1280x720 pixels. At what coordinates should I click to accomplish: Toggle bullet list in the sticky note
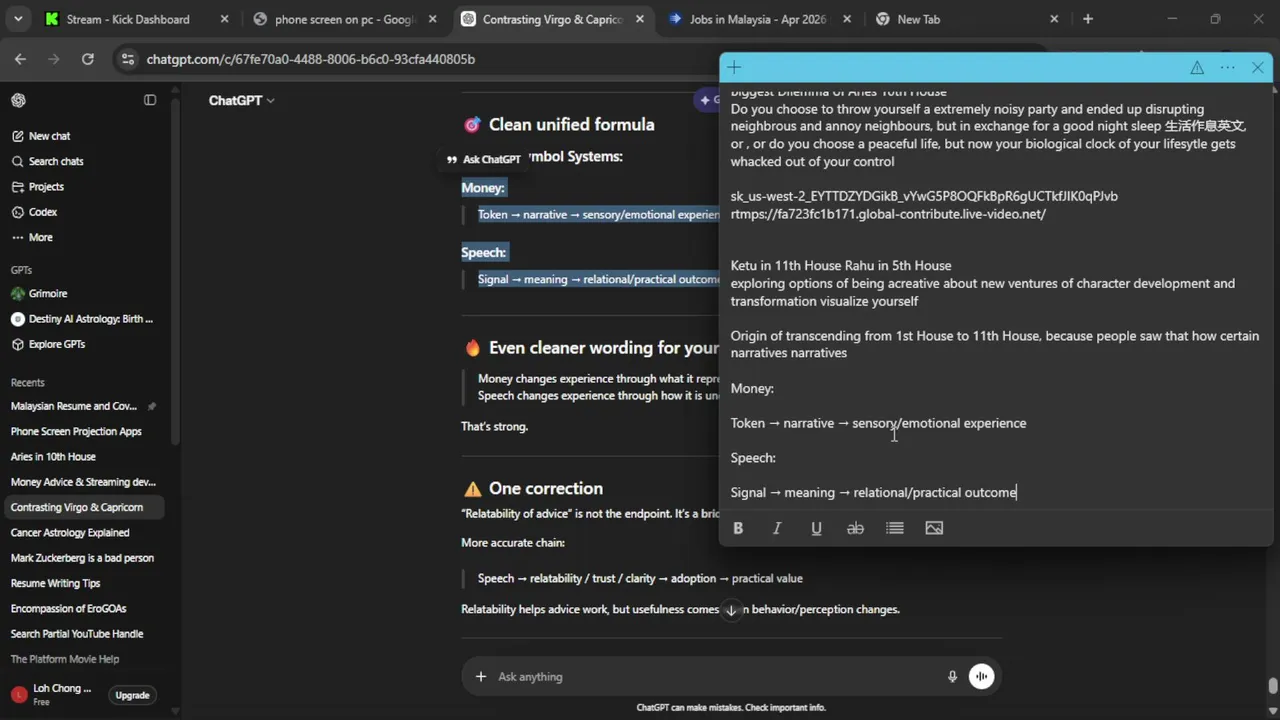[895, 528]
